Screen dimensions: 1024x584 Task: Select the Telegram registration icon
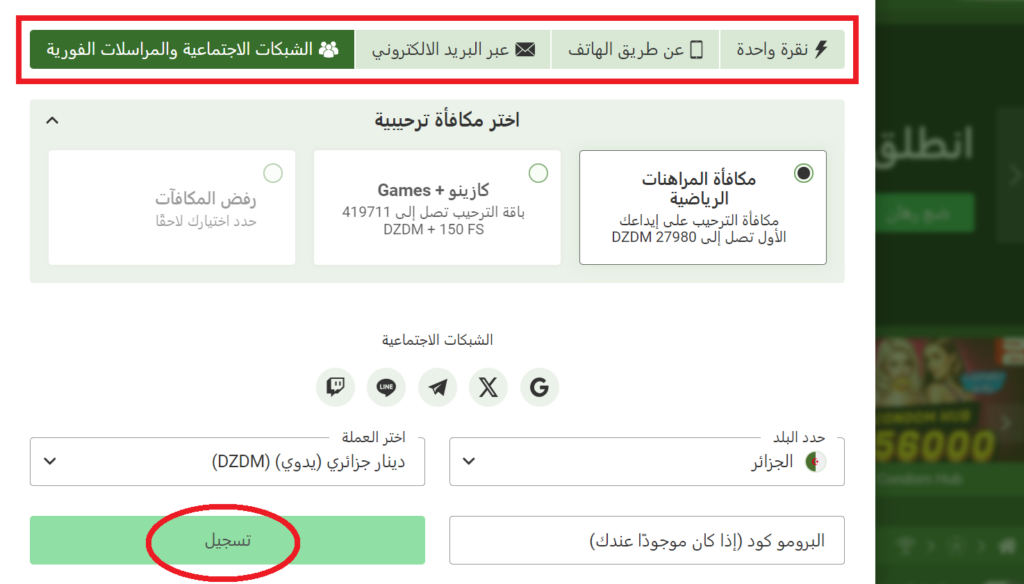[437, 387]
